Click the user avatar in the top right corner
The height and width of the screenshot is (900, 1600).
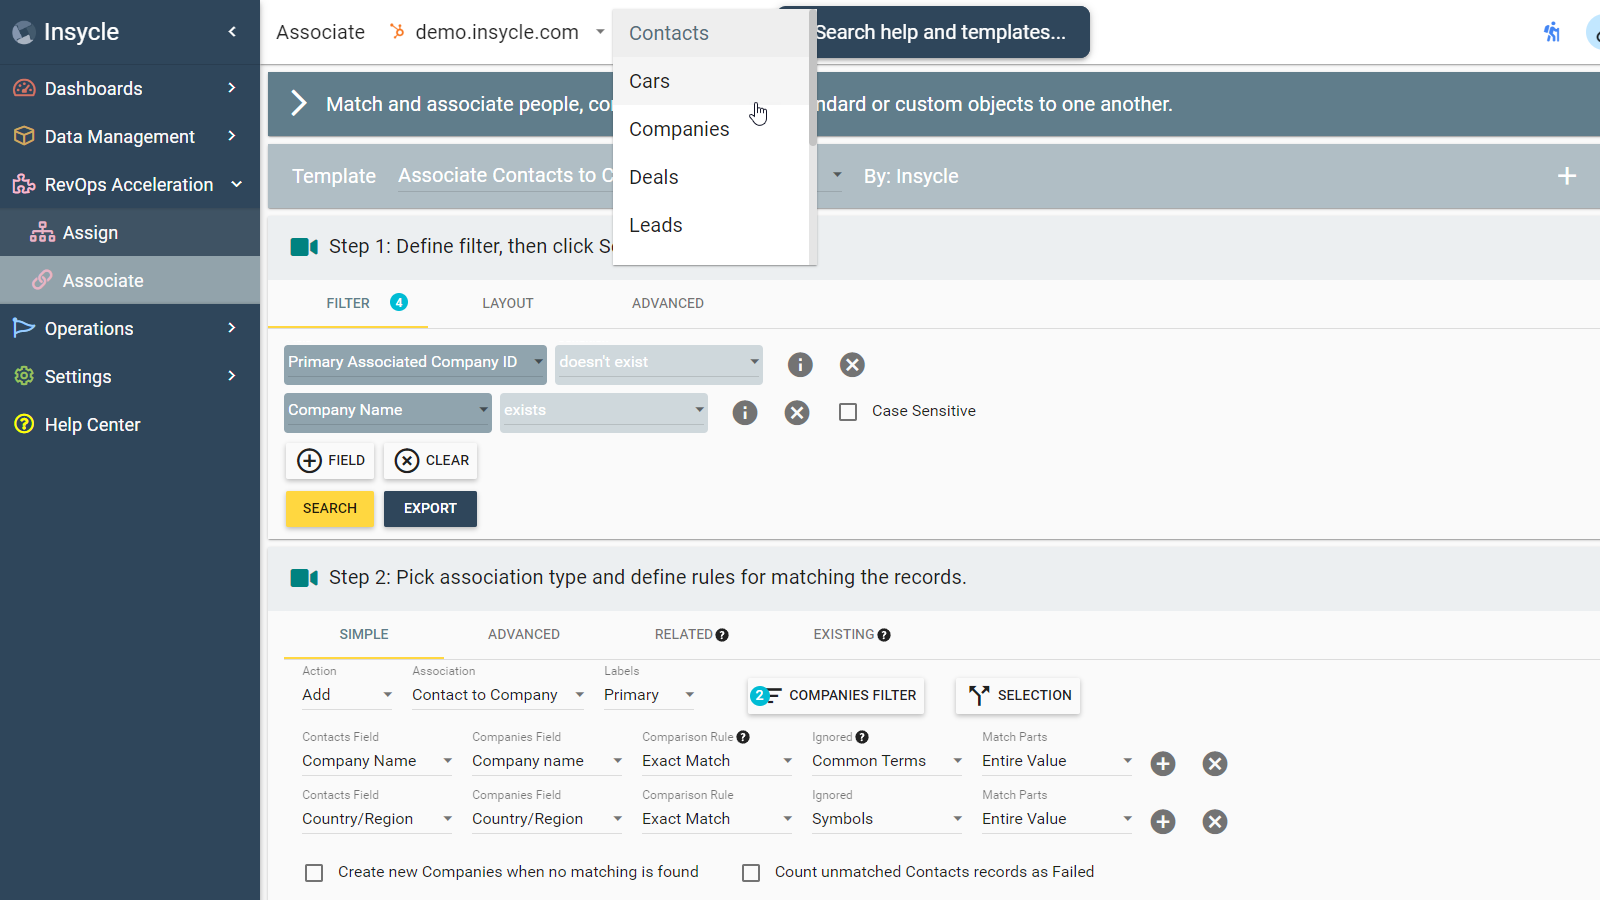coord(1595,32)
